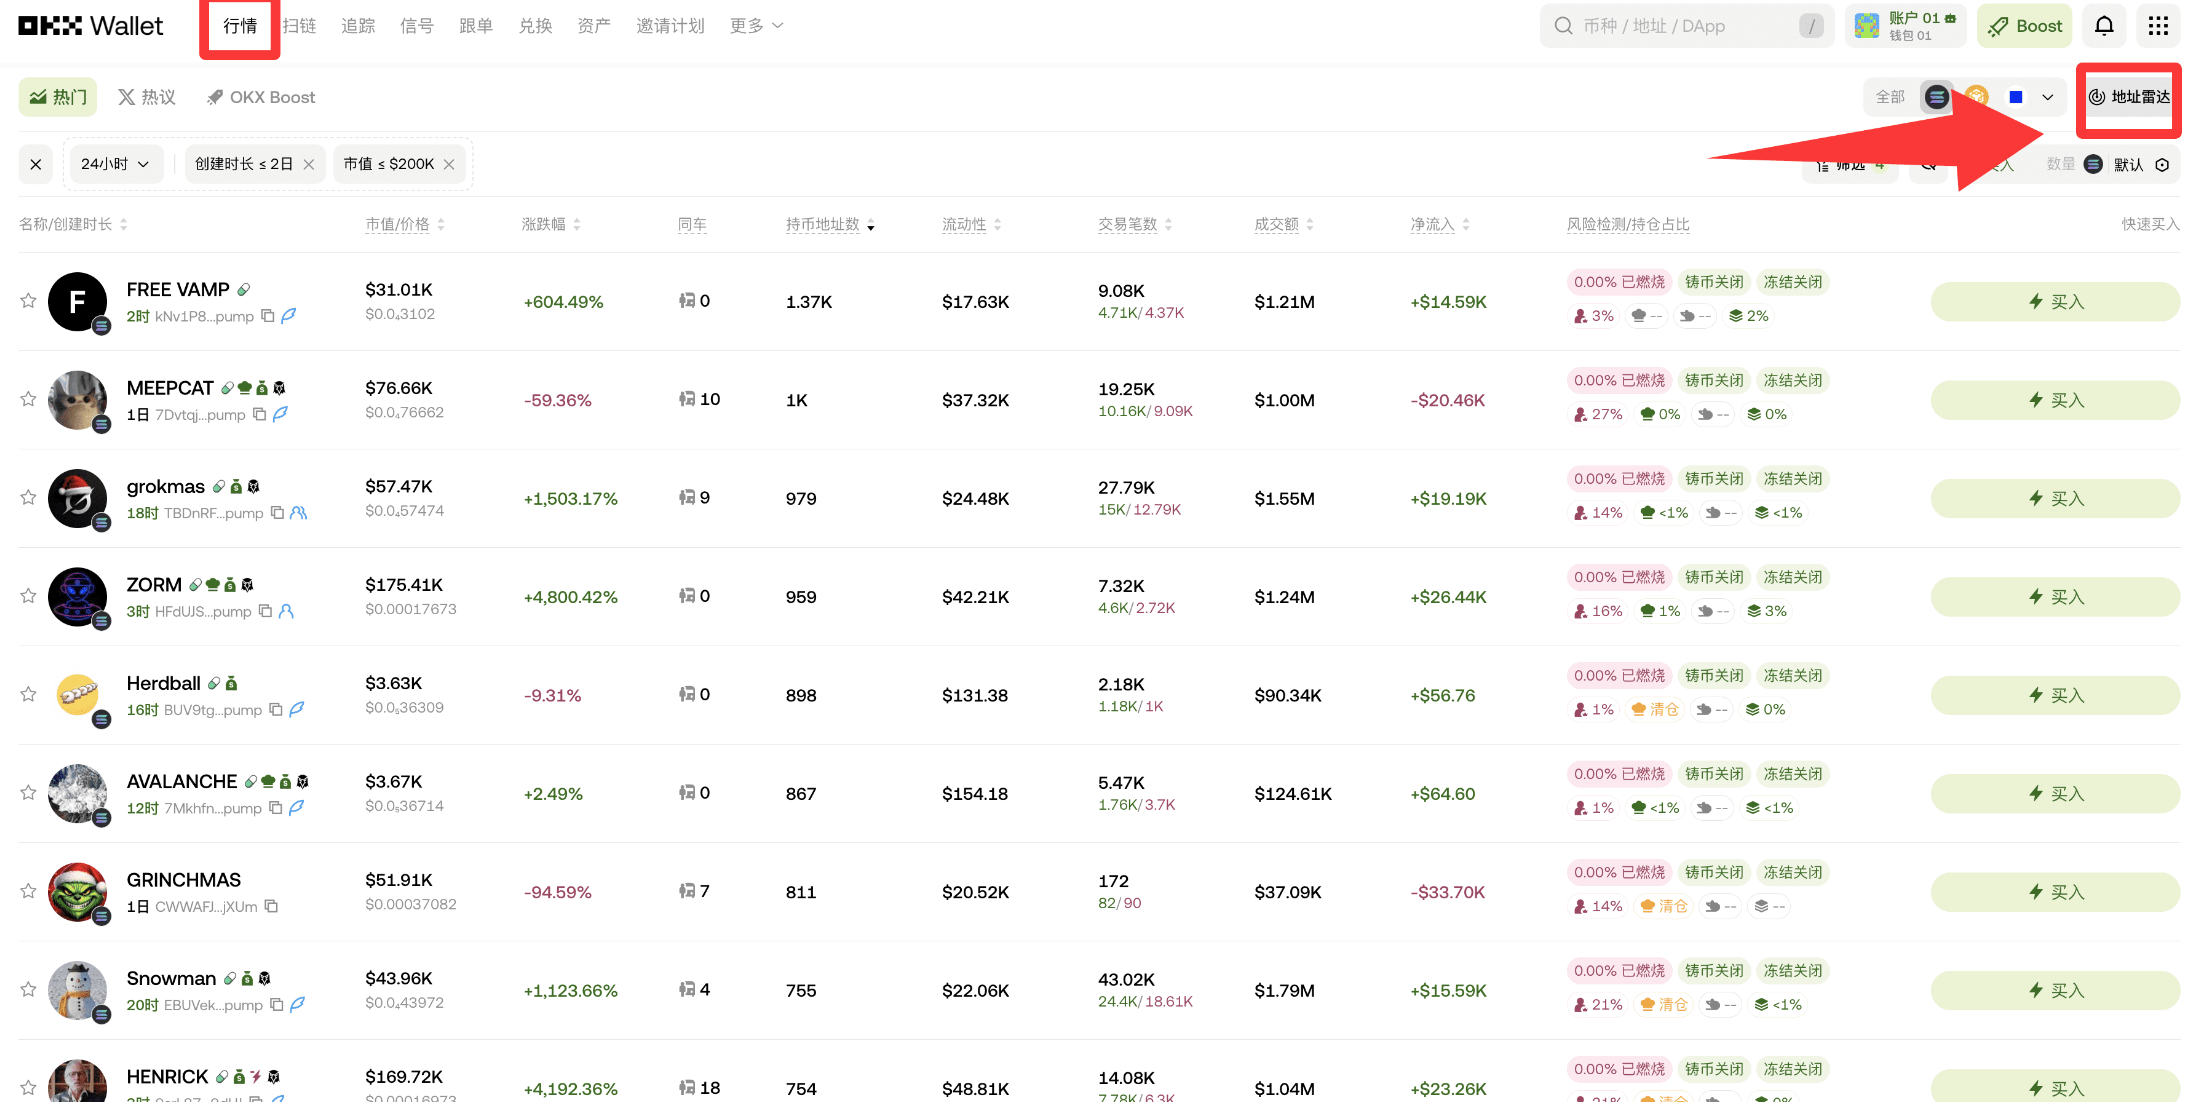The width and height of the screenshot is (2185, 1102).
Task: Open the notifications bell icon
Action: [2104, 26]
